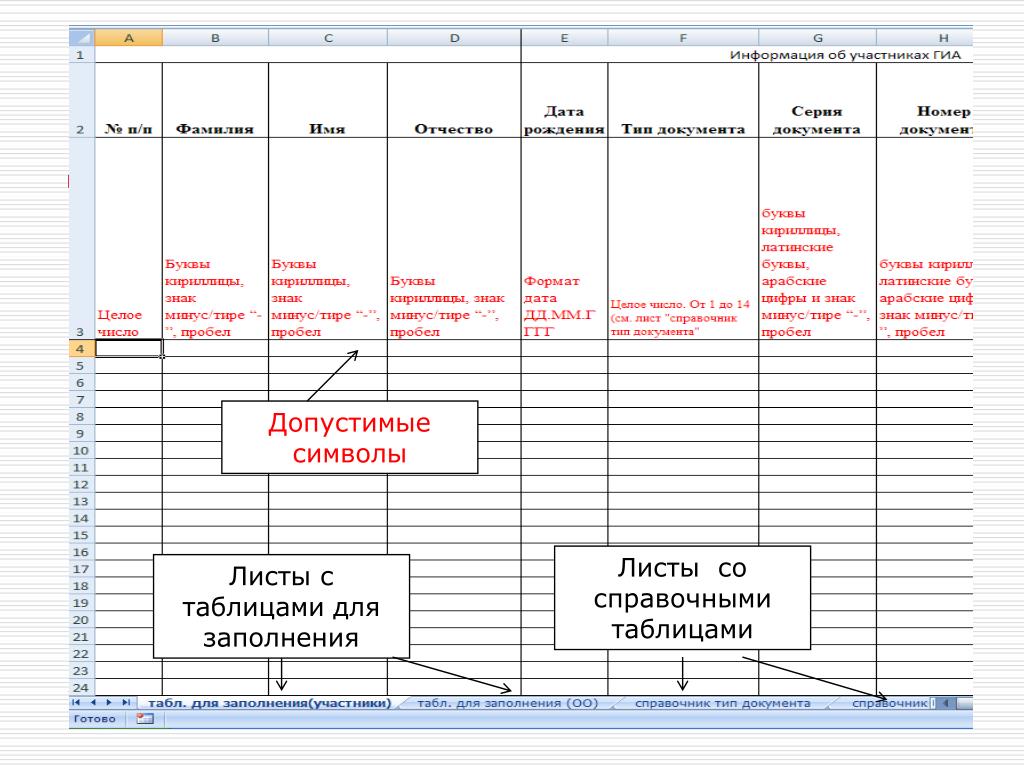Select row 3 header
This screenshot has width=1024, height=768.
(82, 238)
